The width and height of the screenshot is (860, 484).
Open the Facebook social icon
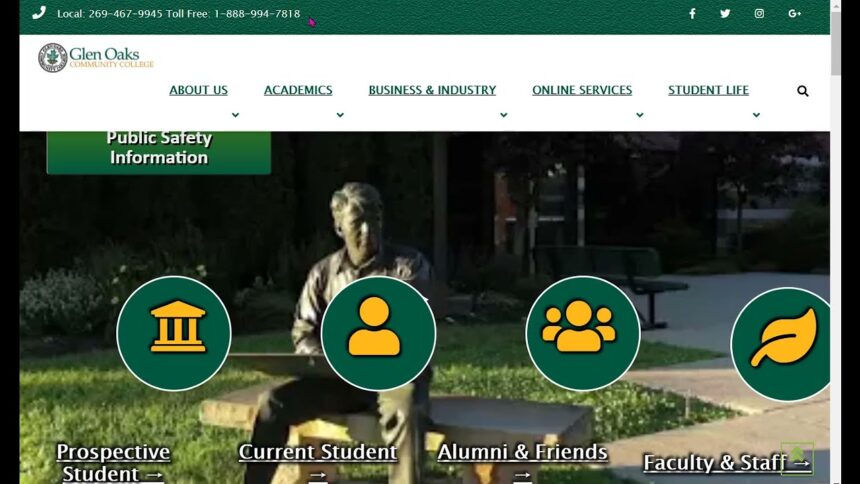click(692, 14)
